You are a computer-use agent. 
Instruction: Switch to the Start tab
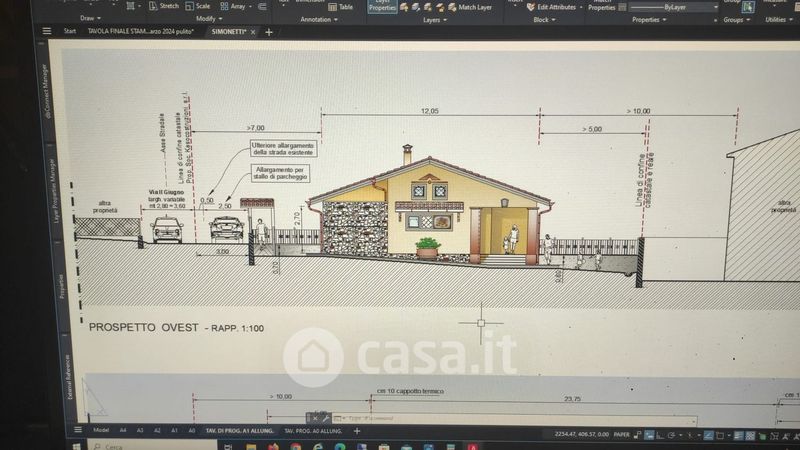(x=69, y=31)
